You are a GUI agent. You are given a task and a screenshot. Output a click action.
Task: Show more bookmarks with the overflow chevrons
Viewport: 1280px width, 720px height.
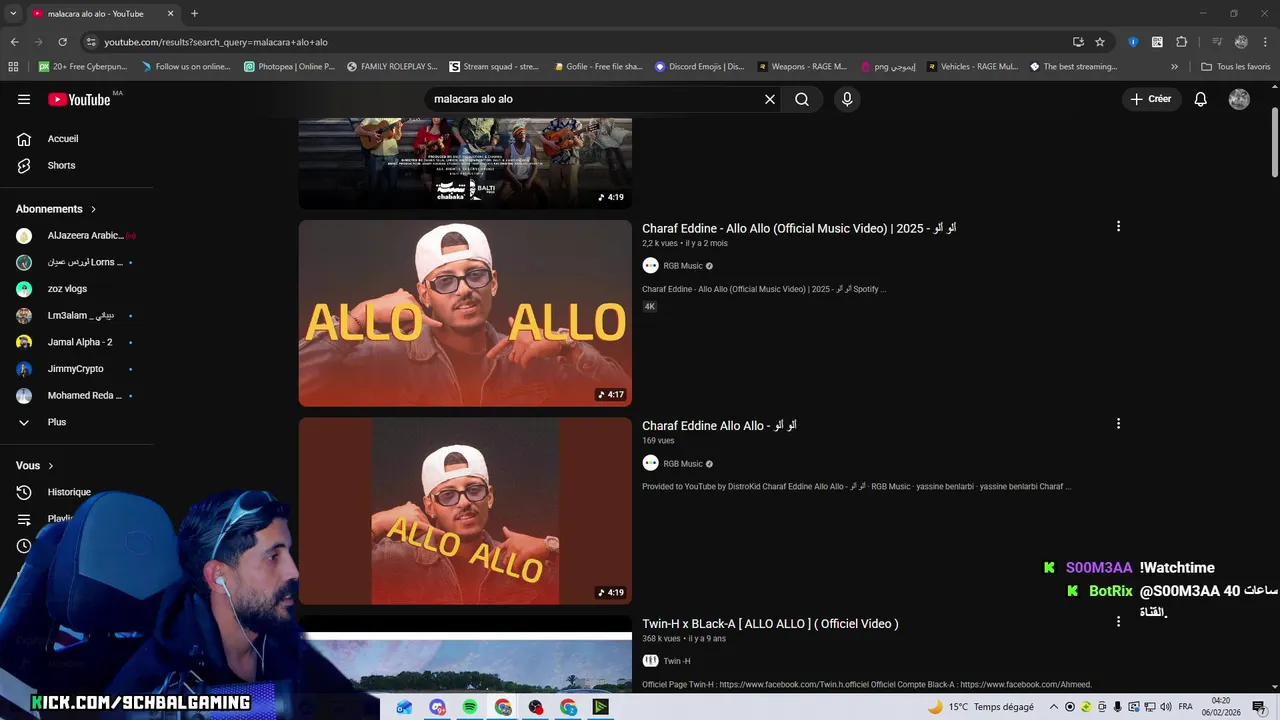click(x=1174, y=67)
